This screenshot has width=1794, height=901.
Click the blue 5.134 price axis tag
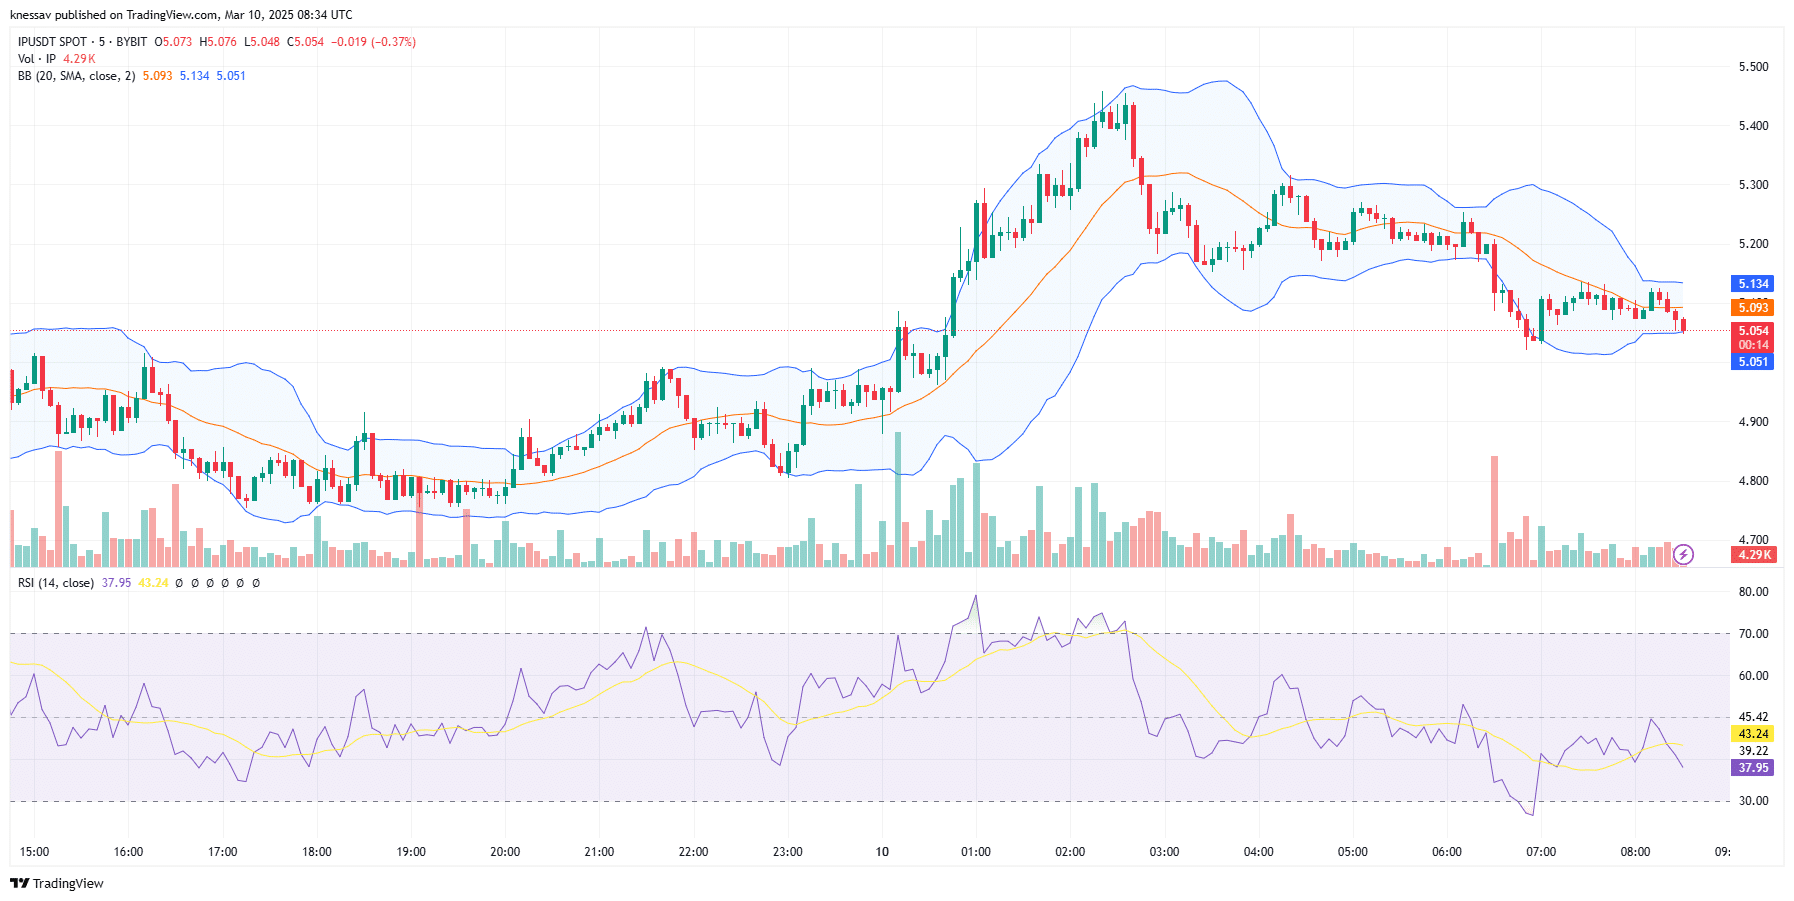(1753, 284)
